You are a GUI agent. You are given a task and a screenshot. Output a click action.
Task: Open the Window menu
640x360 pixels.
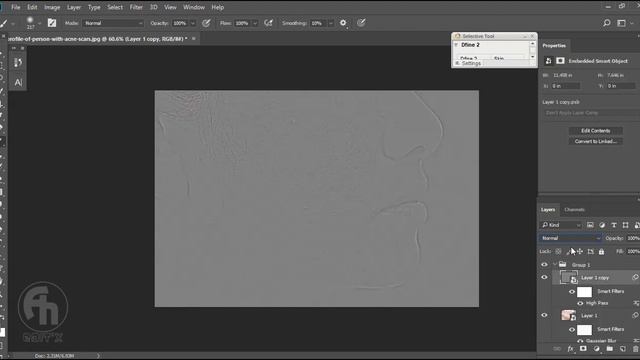(194, 7)
